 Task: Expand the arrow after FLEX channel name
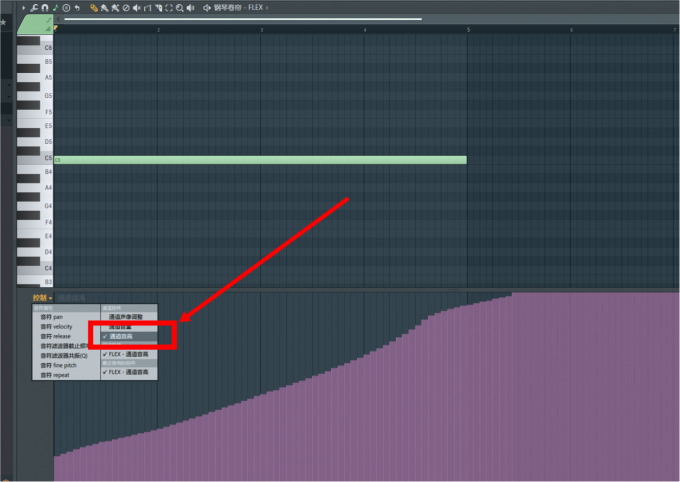click(267, 8)
